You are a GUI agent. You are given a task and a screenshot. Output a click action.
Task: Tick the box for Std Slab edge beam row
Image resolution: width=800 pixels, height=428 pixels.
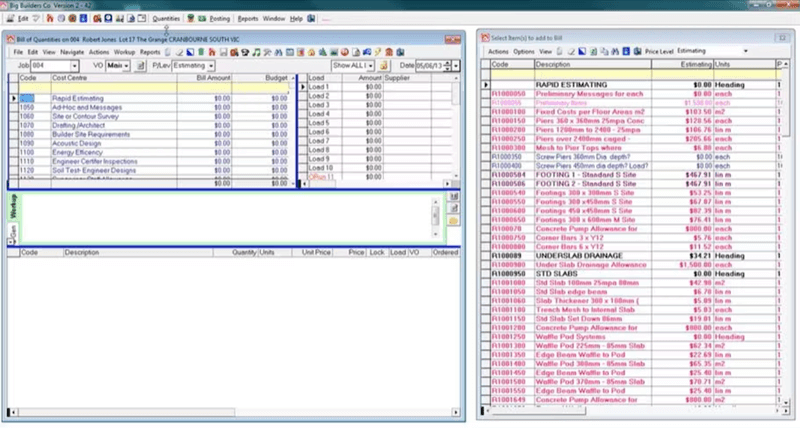(x=485, y=292)
